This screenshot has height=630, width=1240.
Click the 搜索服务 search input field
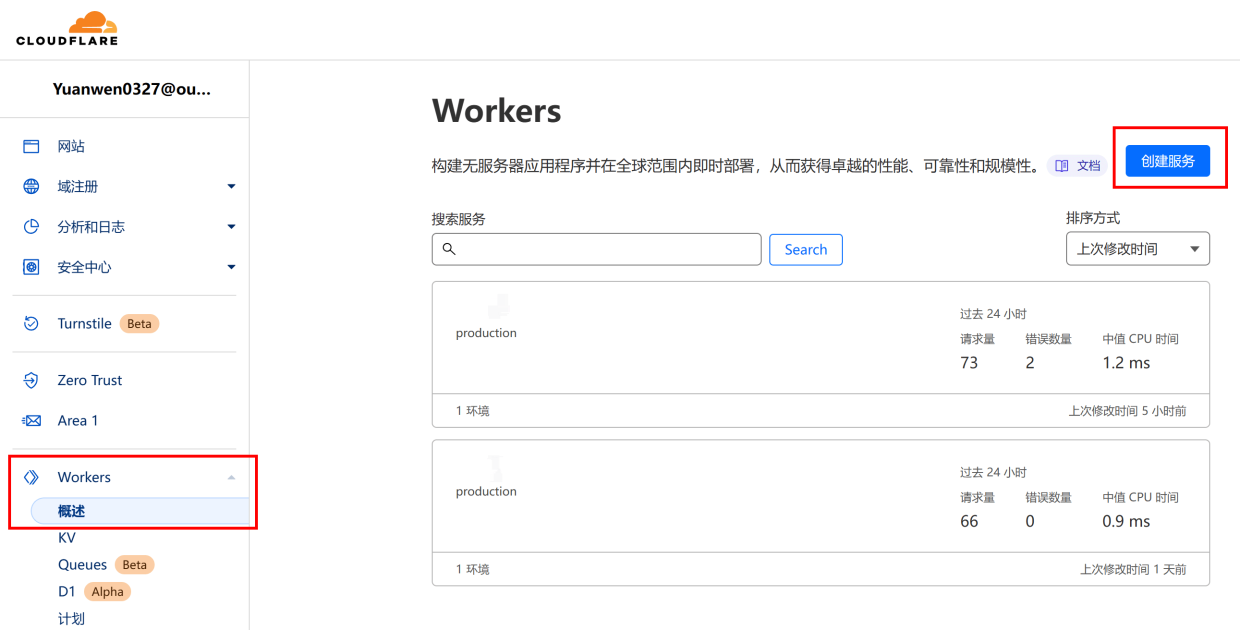(597, 249)
